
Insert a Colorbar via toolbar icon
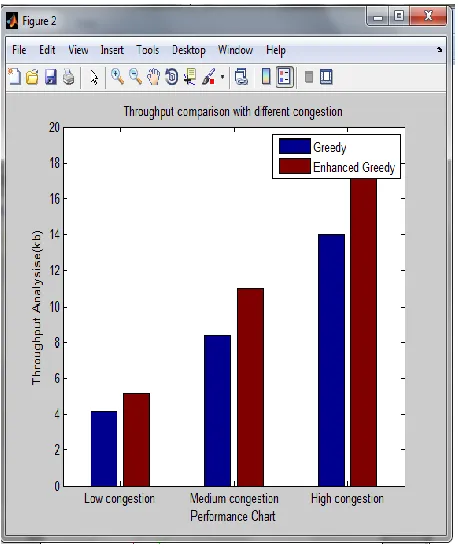point(266,77)
